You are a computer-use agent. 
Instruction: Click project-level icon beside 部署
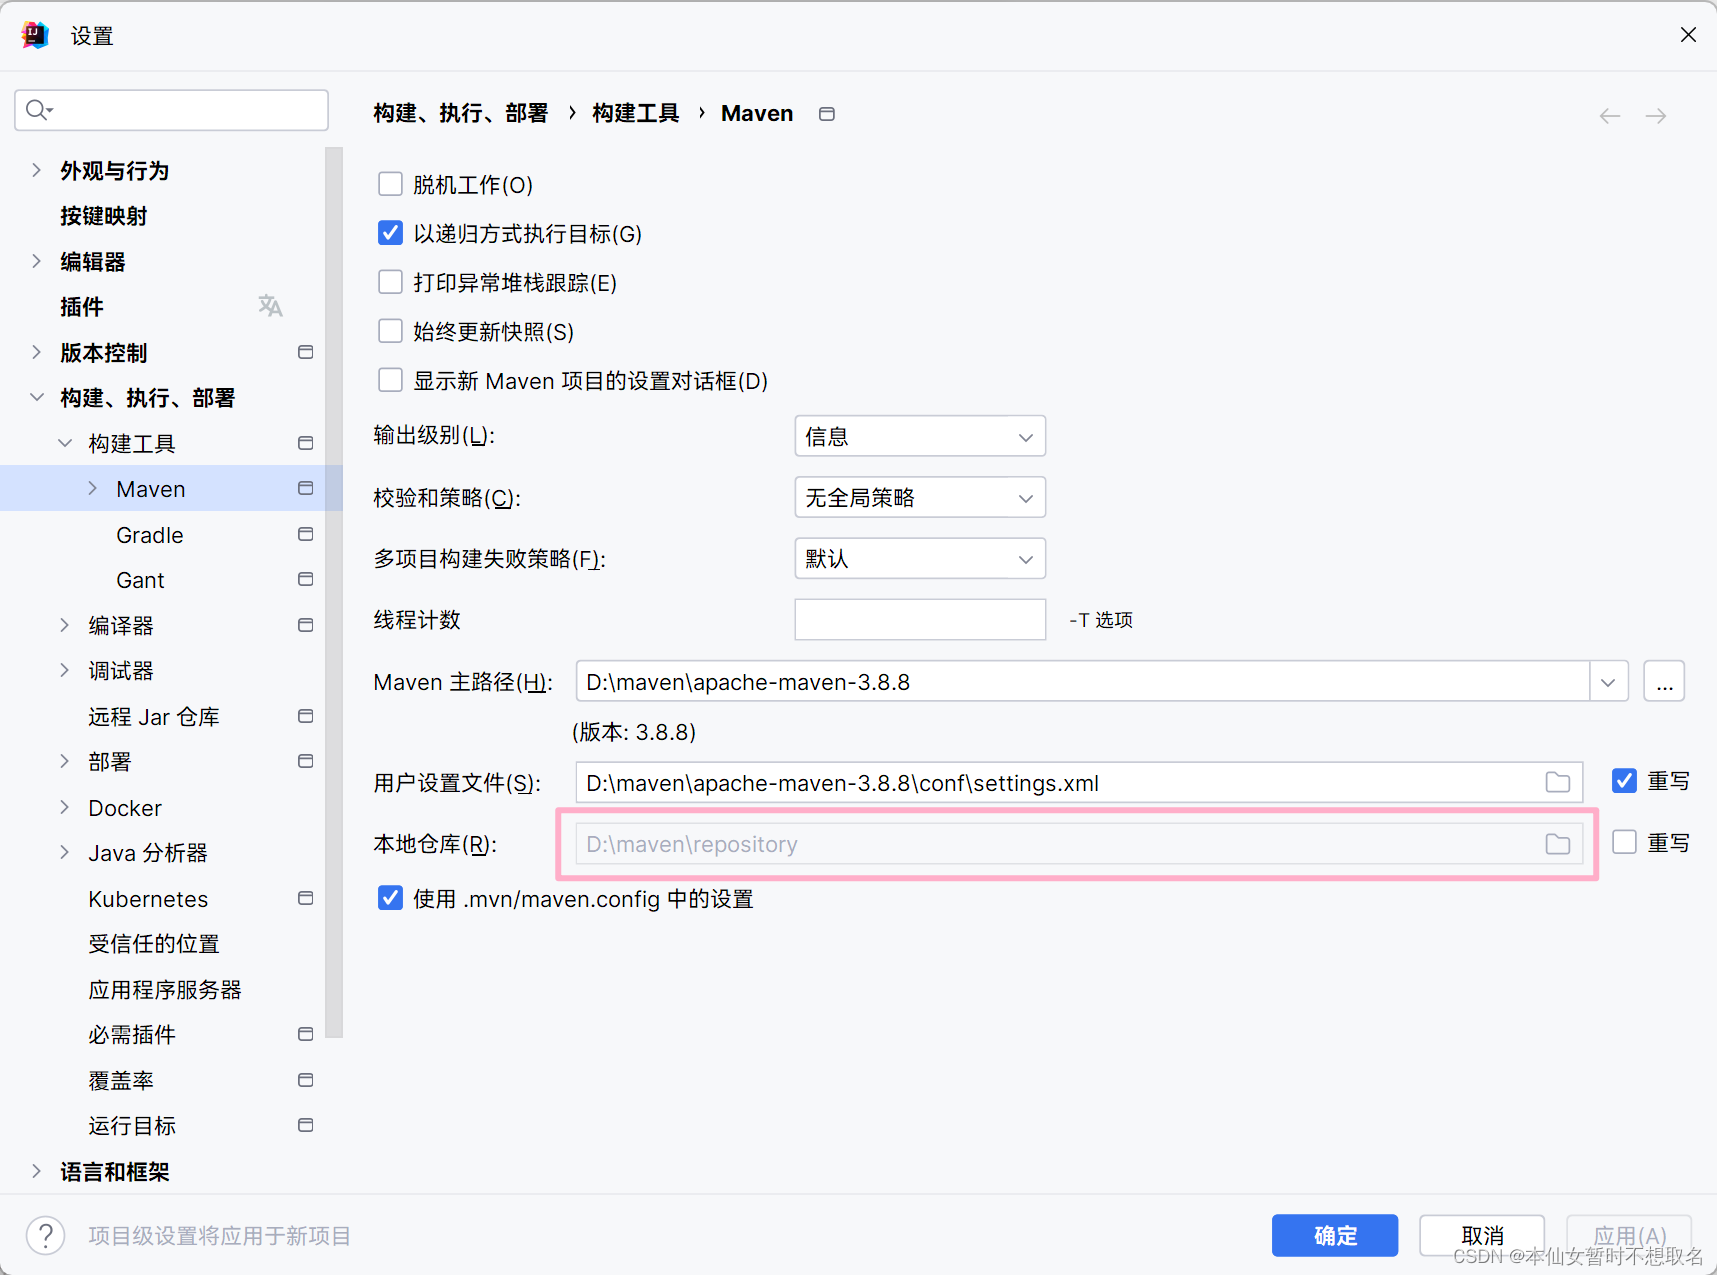tap(306, 761)
